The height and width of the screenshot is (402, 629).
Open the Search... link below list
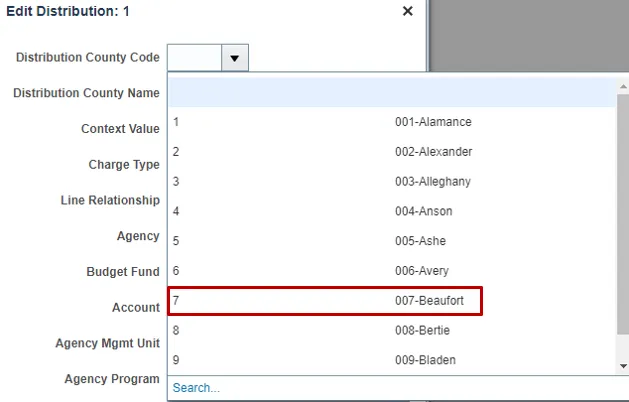point(196,388)
